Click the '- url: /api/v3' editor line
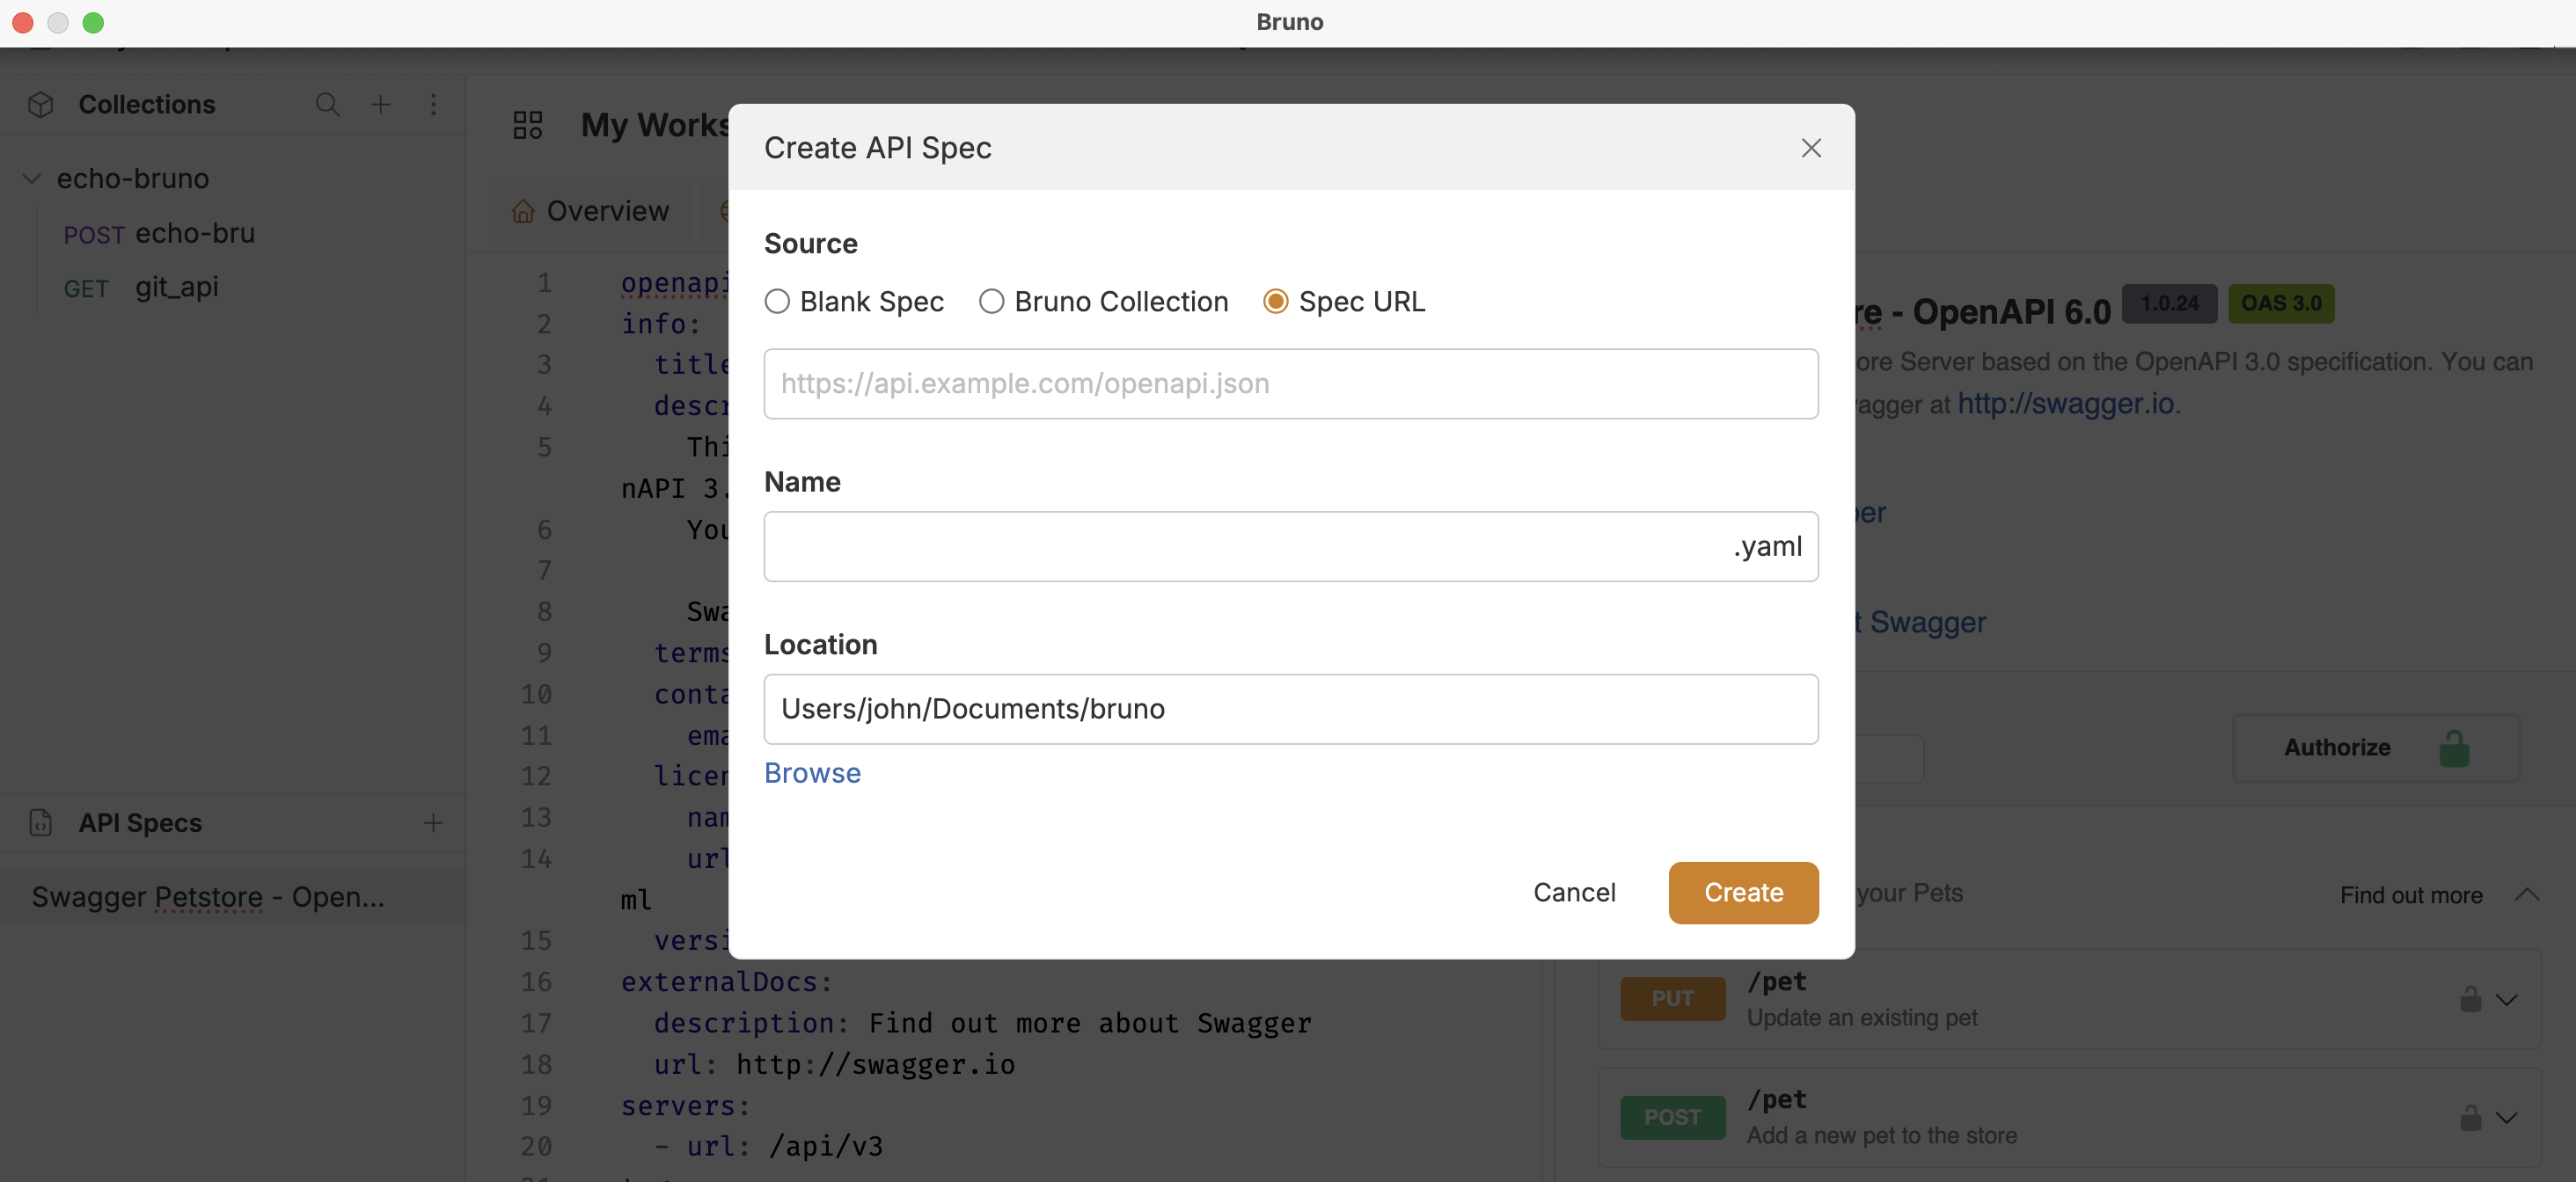 (768, 1146)
